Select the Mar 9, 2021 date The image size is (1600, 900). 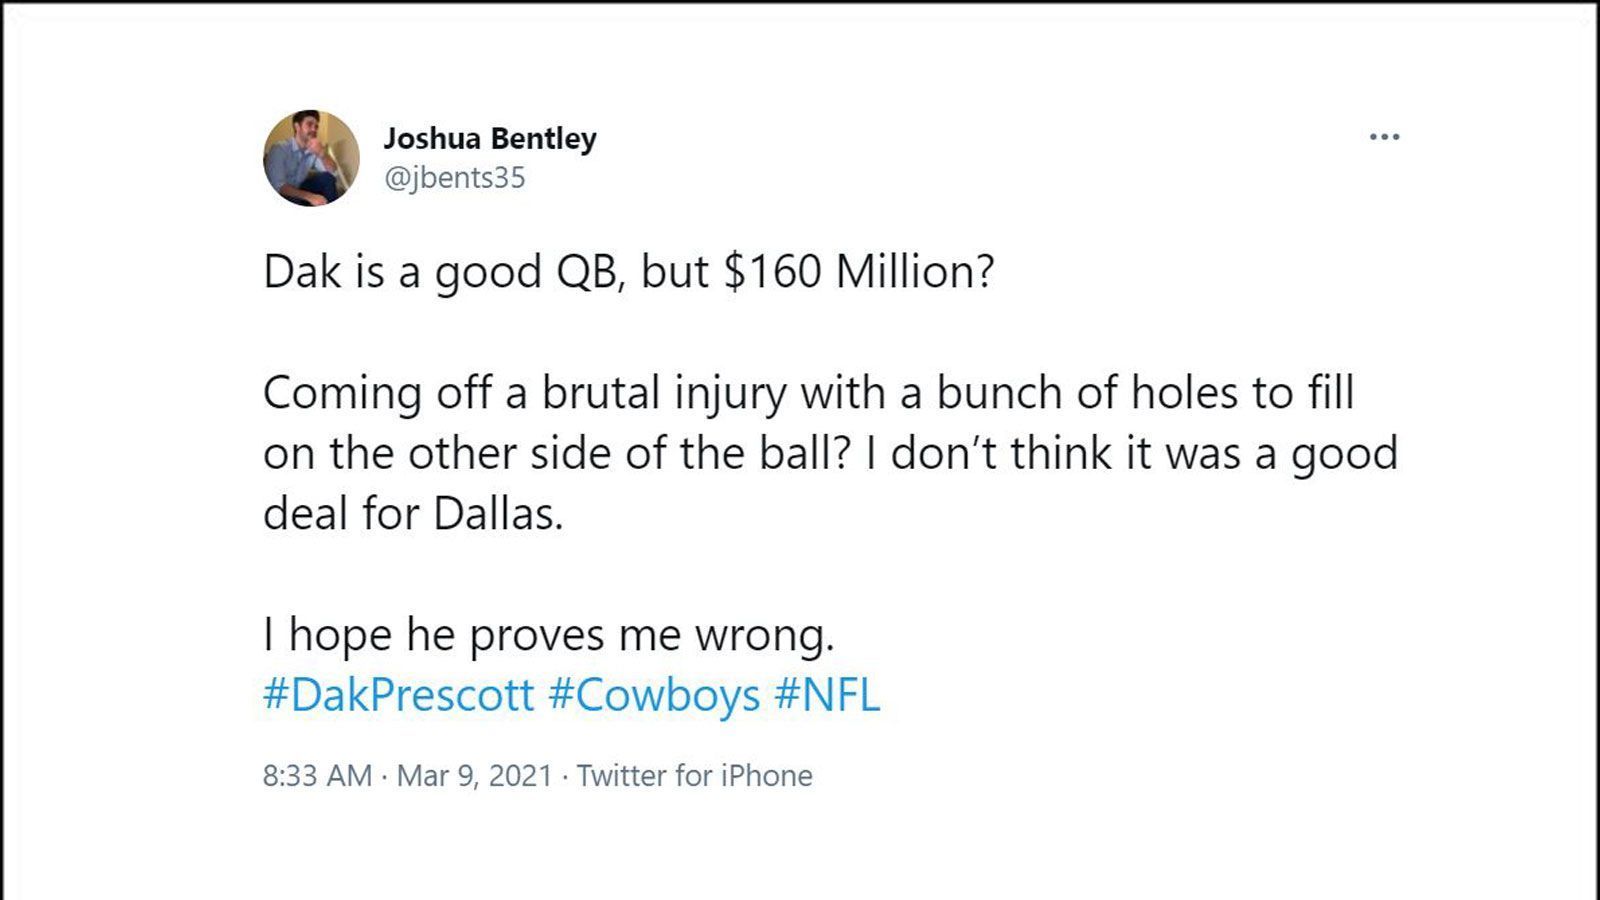474,776
